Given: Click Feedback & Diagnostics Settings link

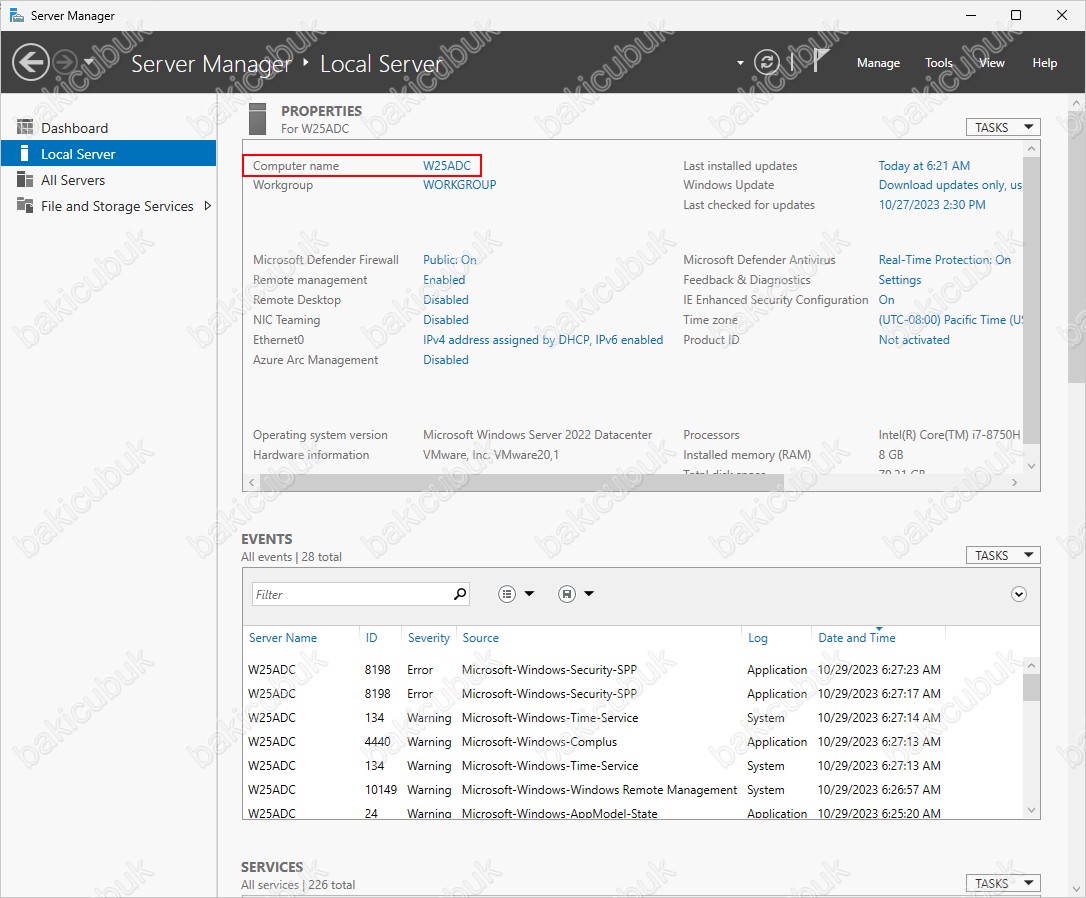Looking at the screenshot, I should [x=900, y=280].
